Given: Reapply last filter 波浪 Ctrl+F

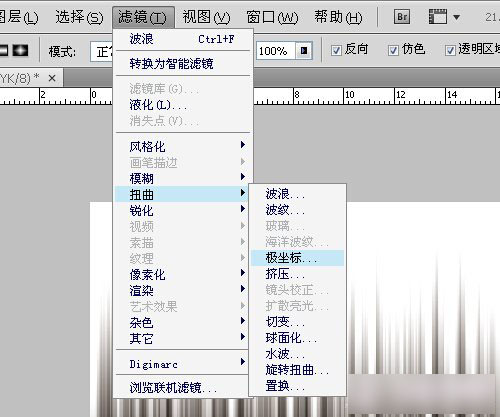Looking at the screenshot, I should (x=183, y=39).
